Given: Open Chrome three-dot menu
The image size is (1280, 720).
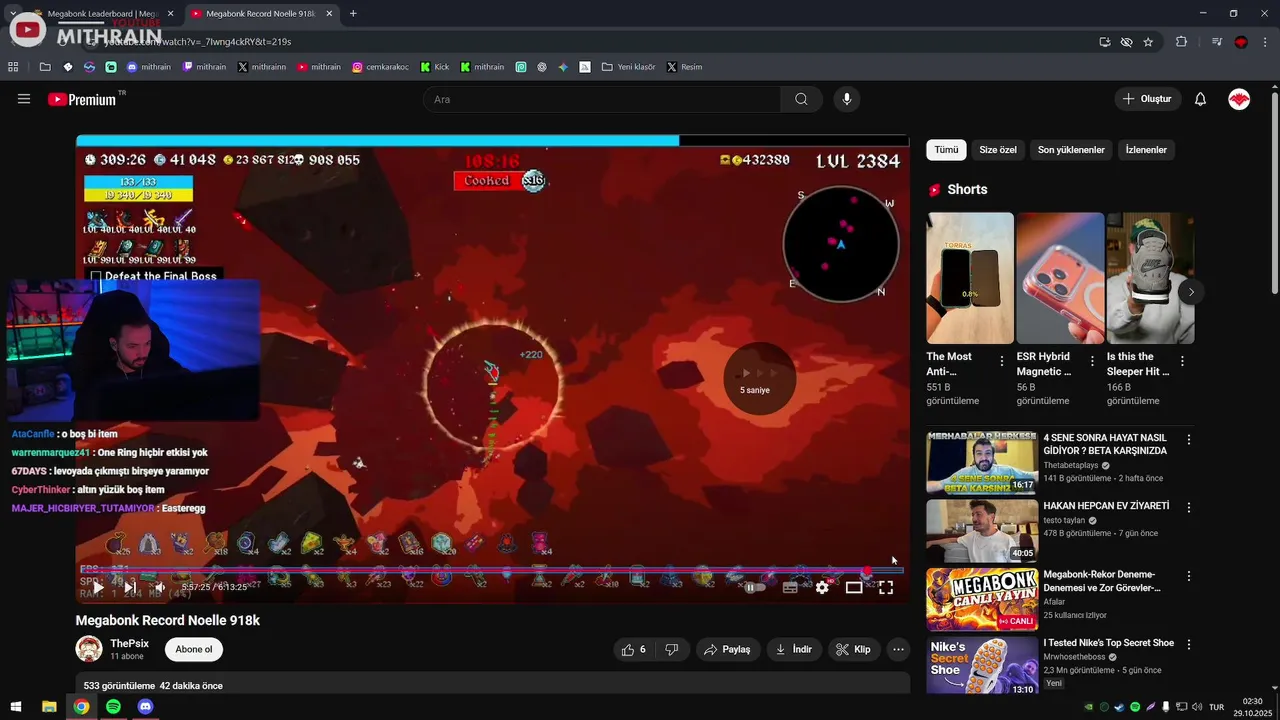Looking at the screenshot, I should (x=1266, y=42).
